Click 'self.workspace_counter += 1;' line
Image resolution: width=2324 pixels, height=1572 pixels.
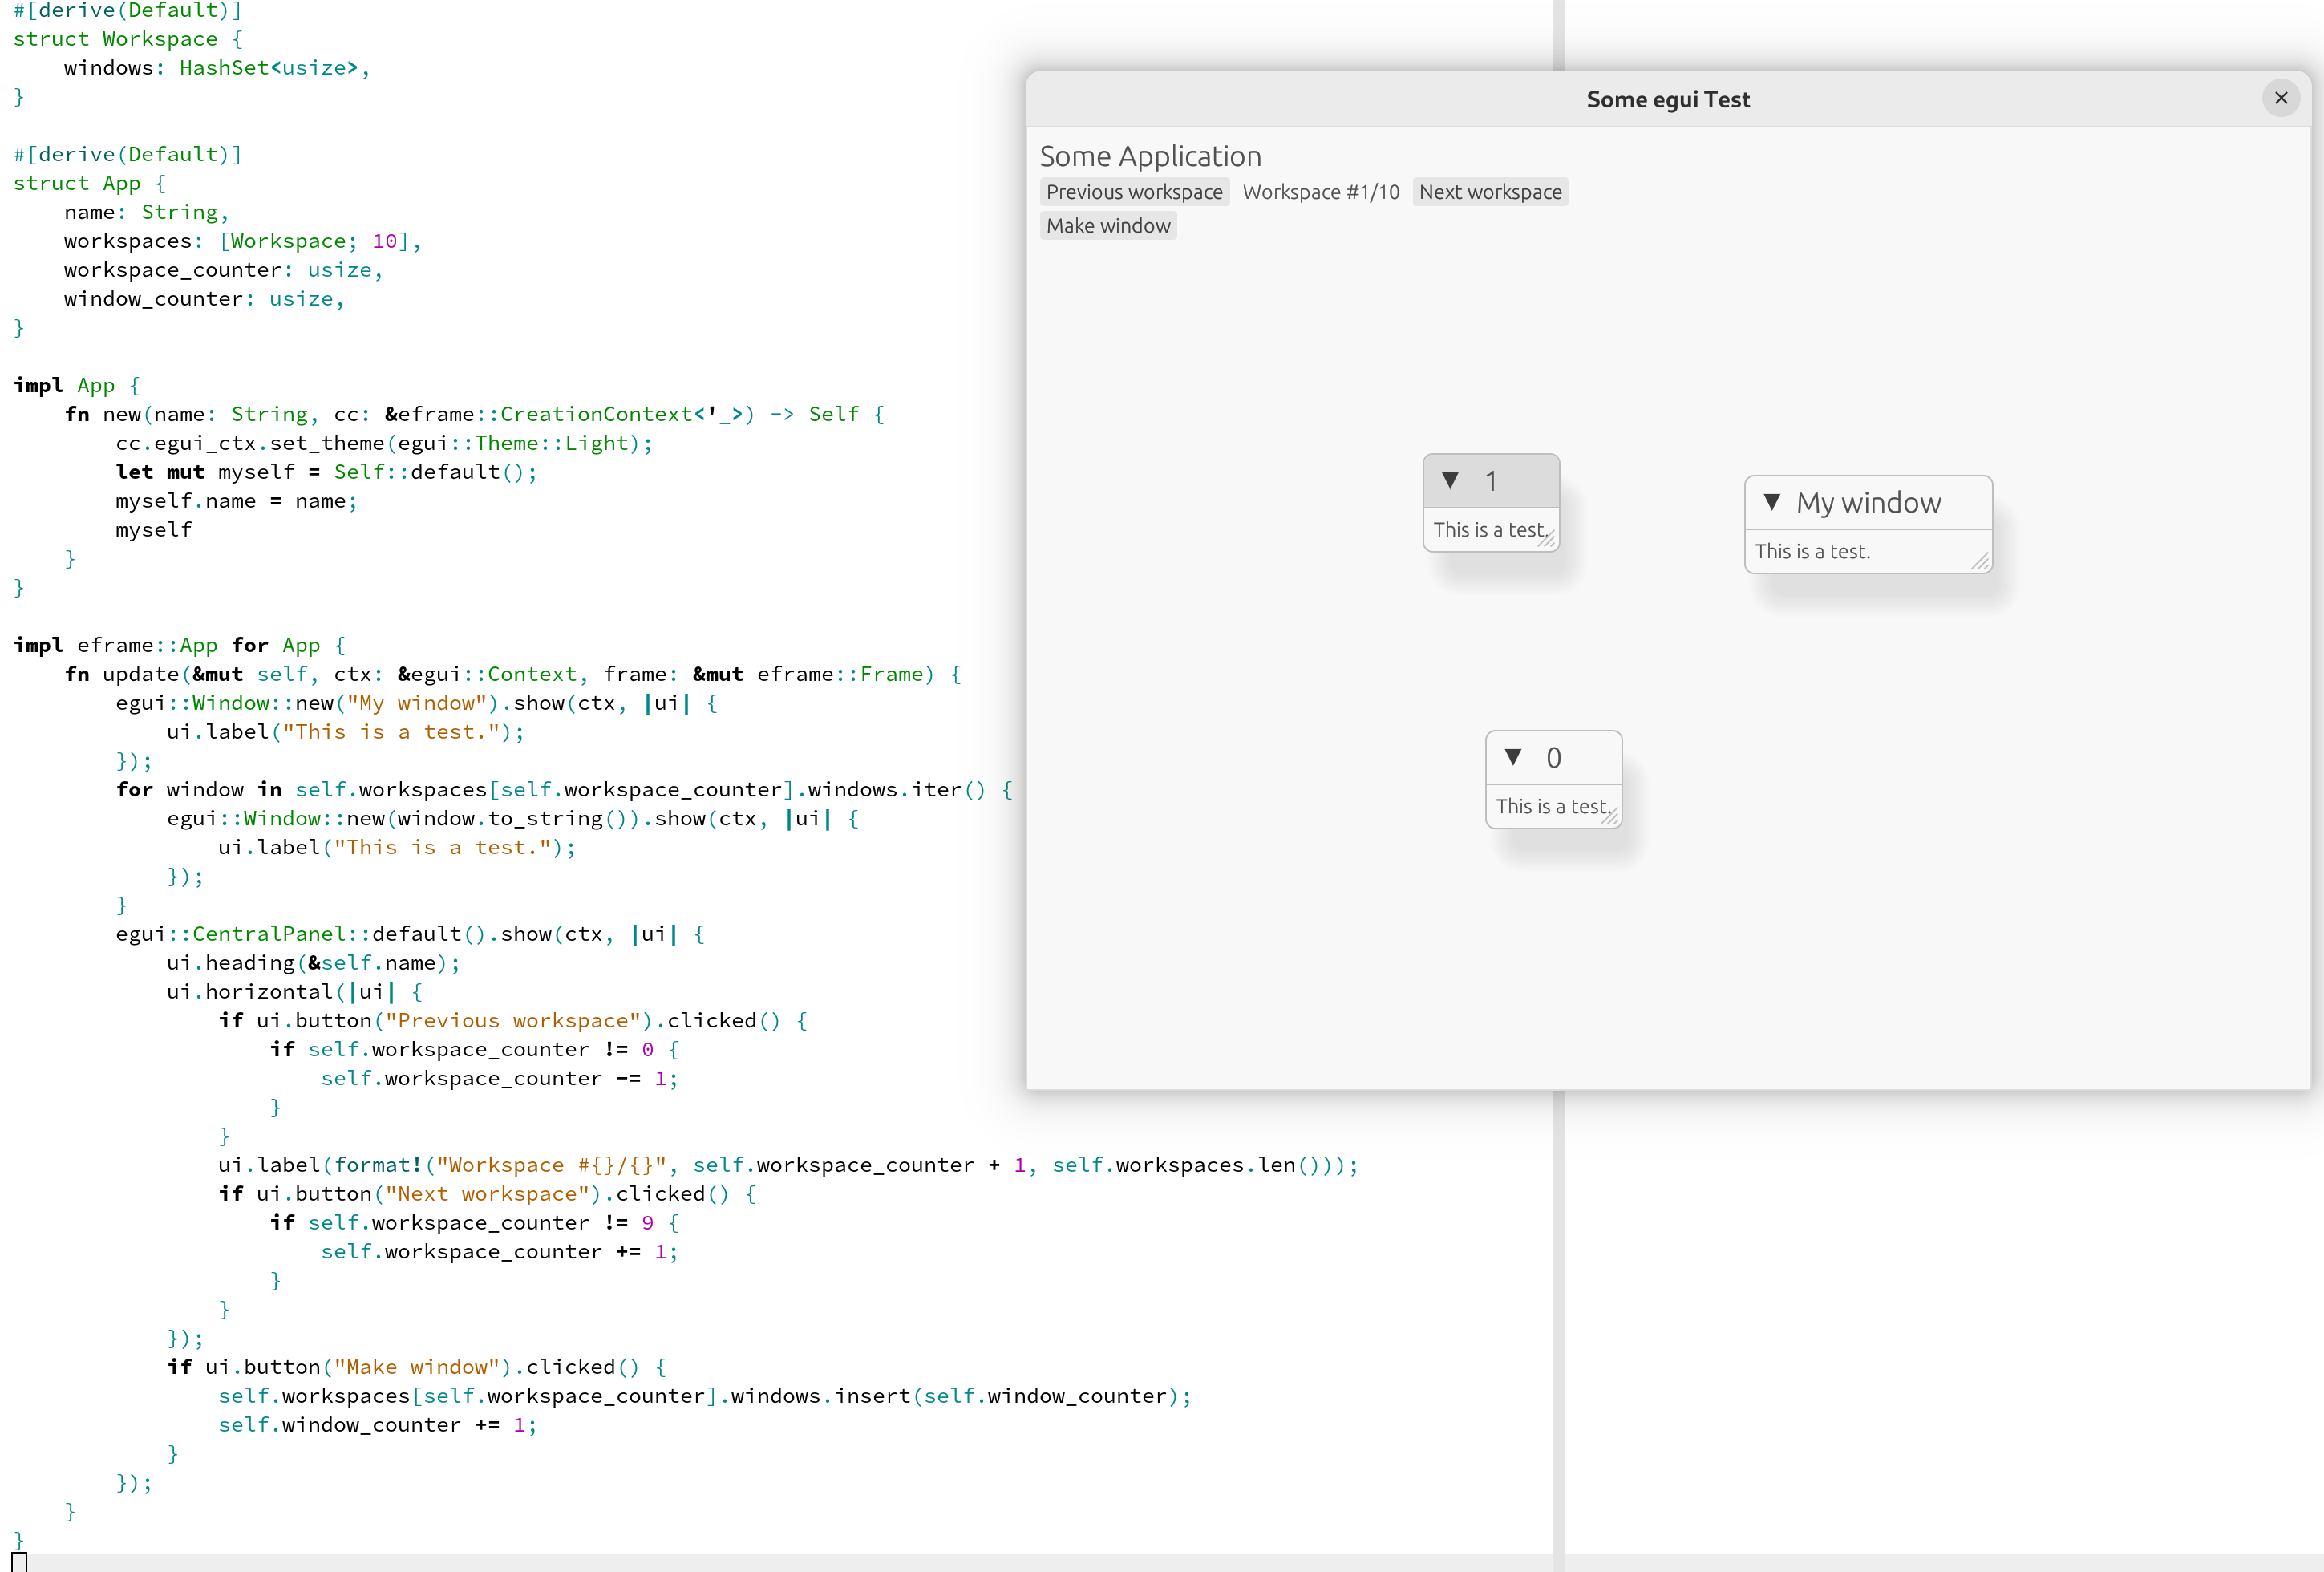tap(499, 1252)
